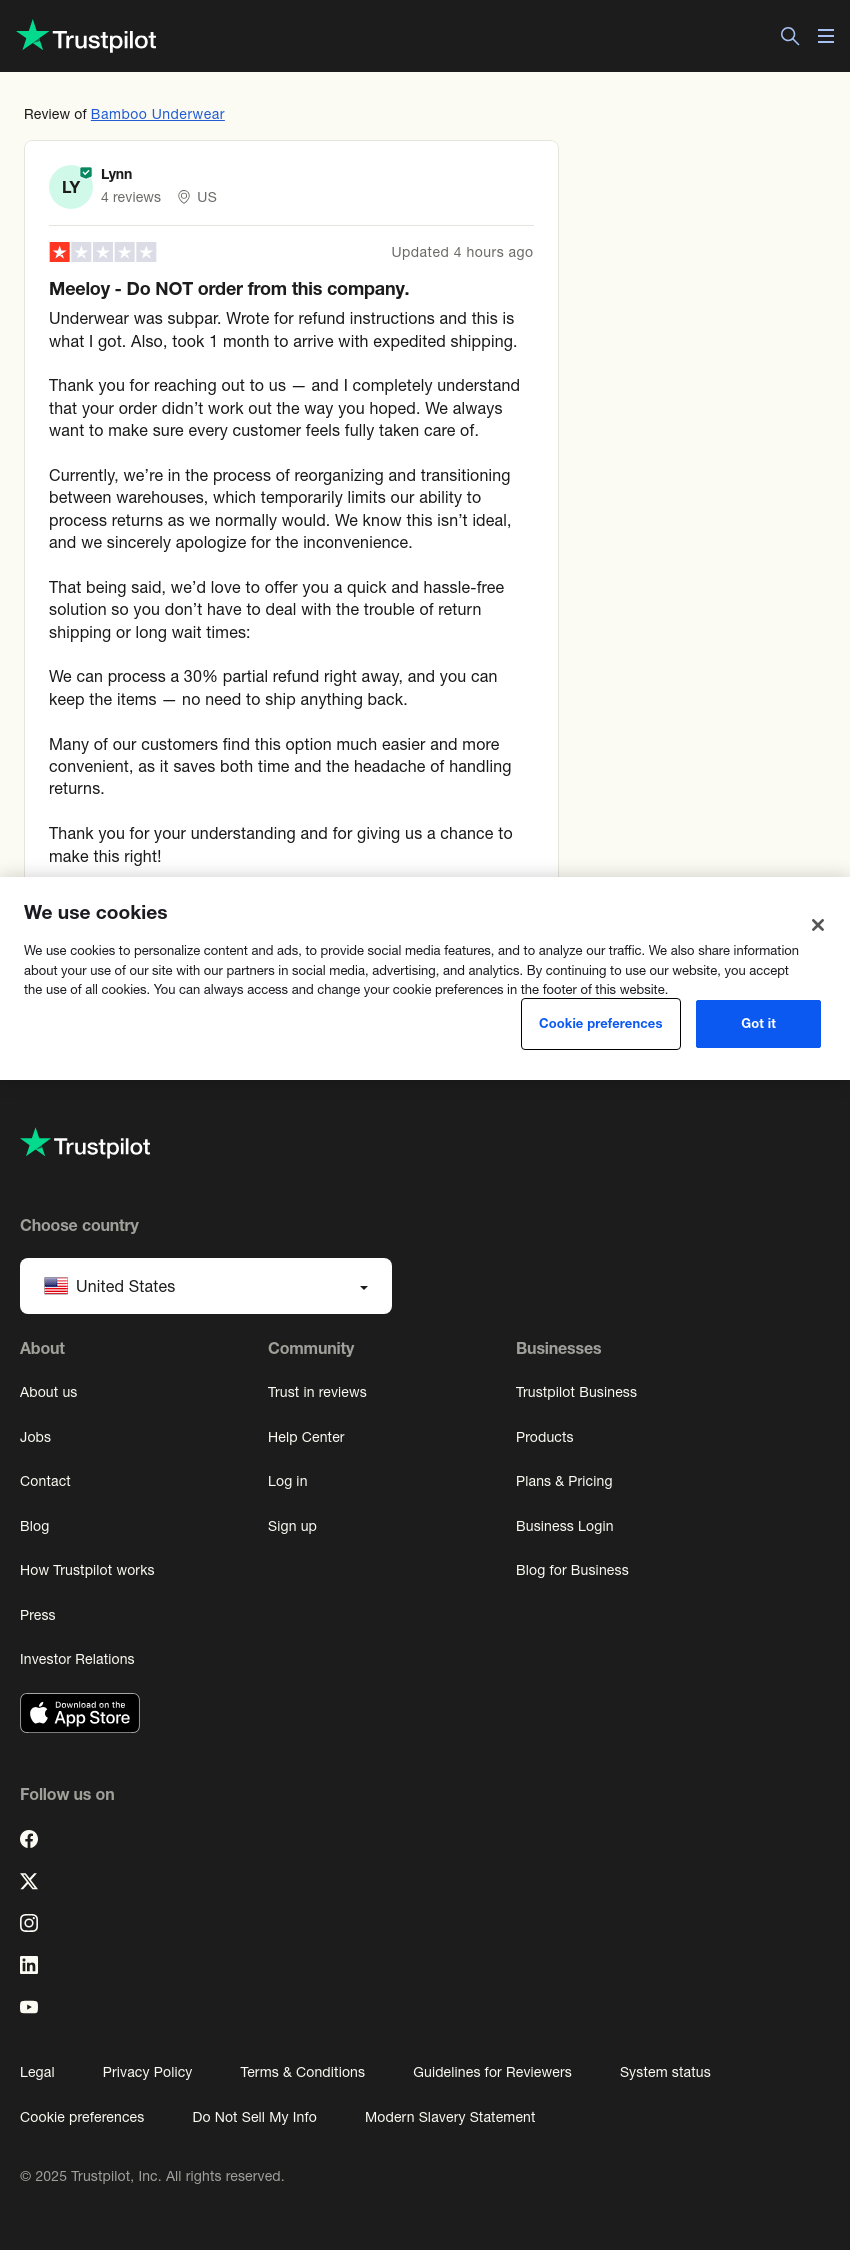Click the Download on the App Store badge

pyautogui.click(x=80, y=1713)
